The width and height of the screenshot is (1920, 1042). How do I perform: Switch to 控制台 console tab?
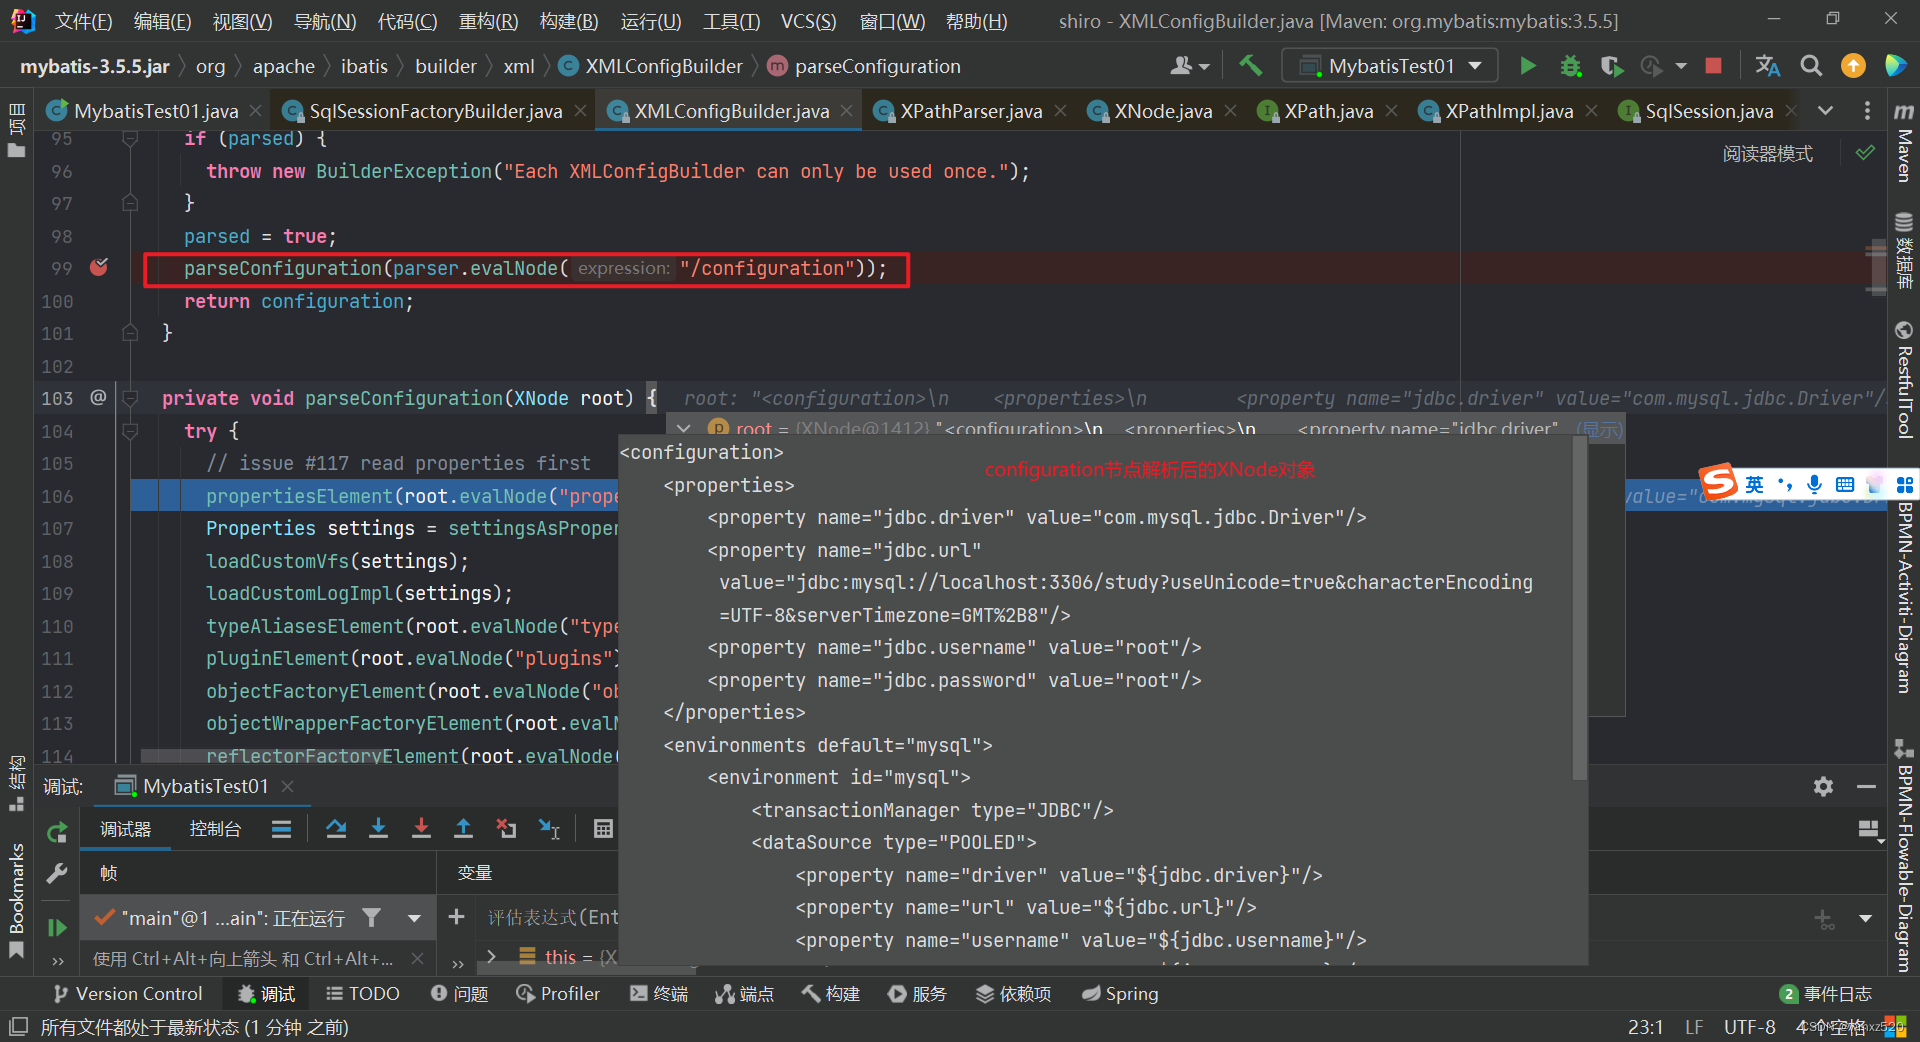pyautogui.click(x=215, y=829)
